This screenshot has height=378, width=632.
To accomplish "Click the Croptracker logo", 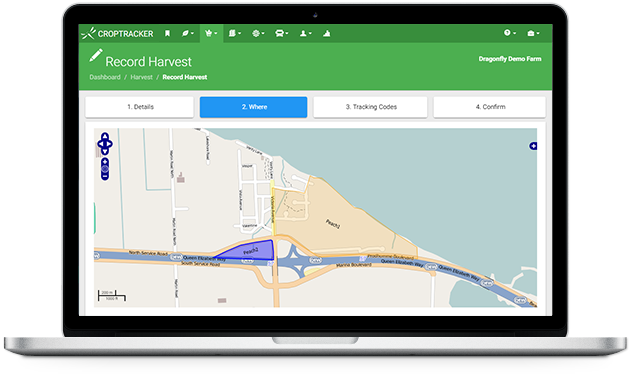I will (x=117, y=33).
